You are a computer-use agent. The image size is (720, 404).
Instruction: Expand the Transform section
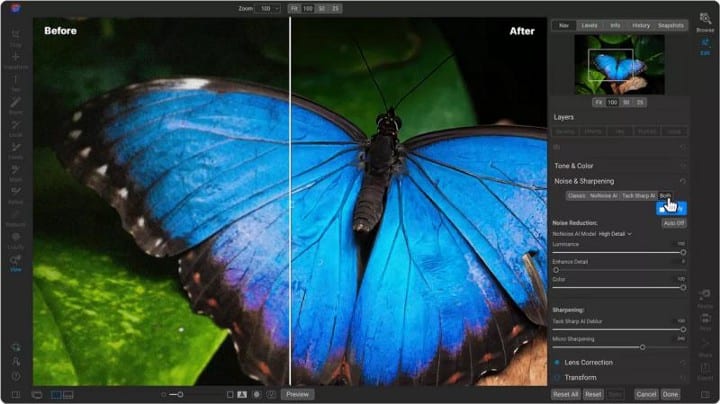click(580, 377)
